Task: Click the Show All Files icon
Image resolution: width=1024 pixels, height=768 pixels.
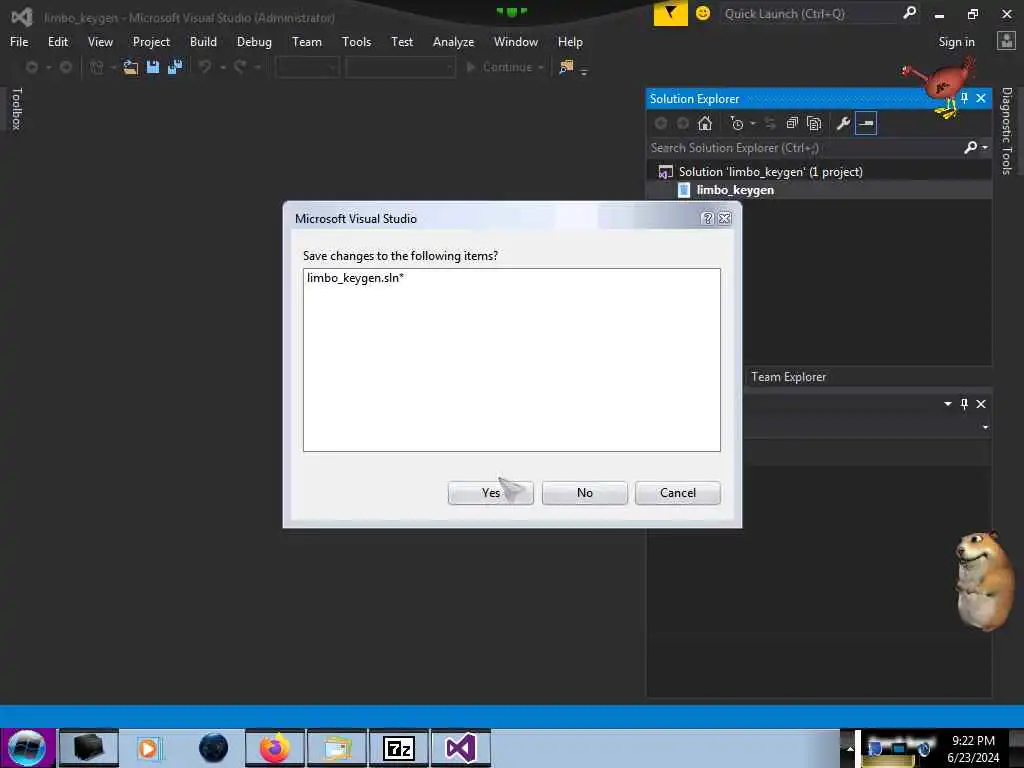Action: click(814, 123)
